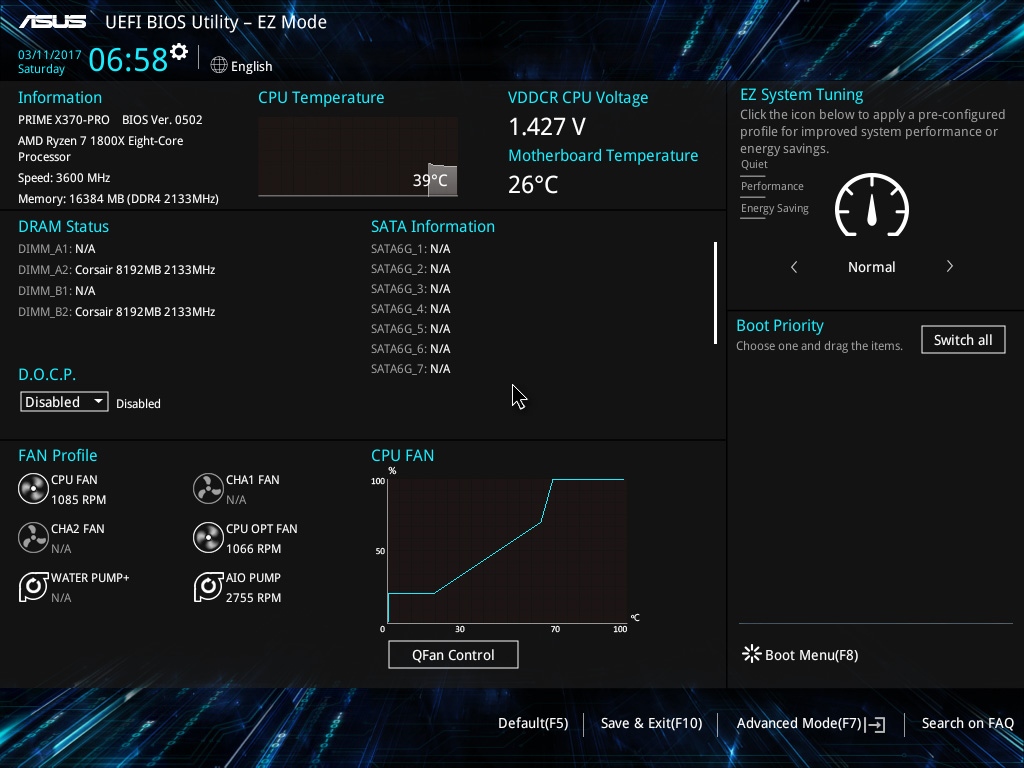This screenshot has height=768, width=1024.
Task: Click the Switch all button
Action: (963, 340)
